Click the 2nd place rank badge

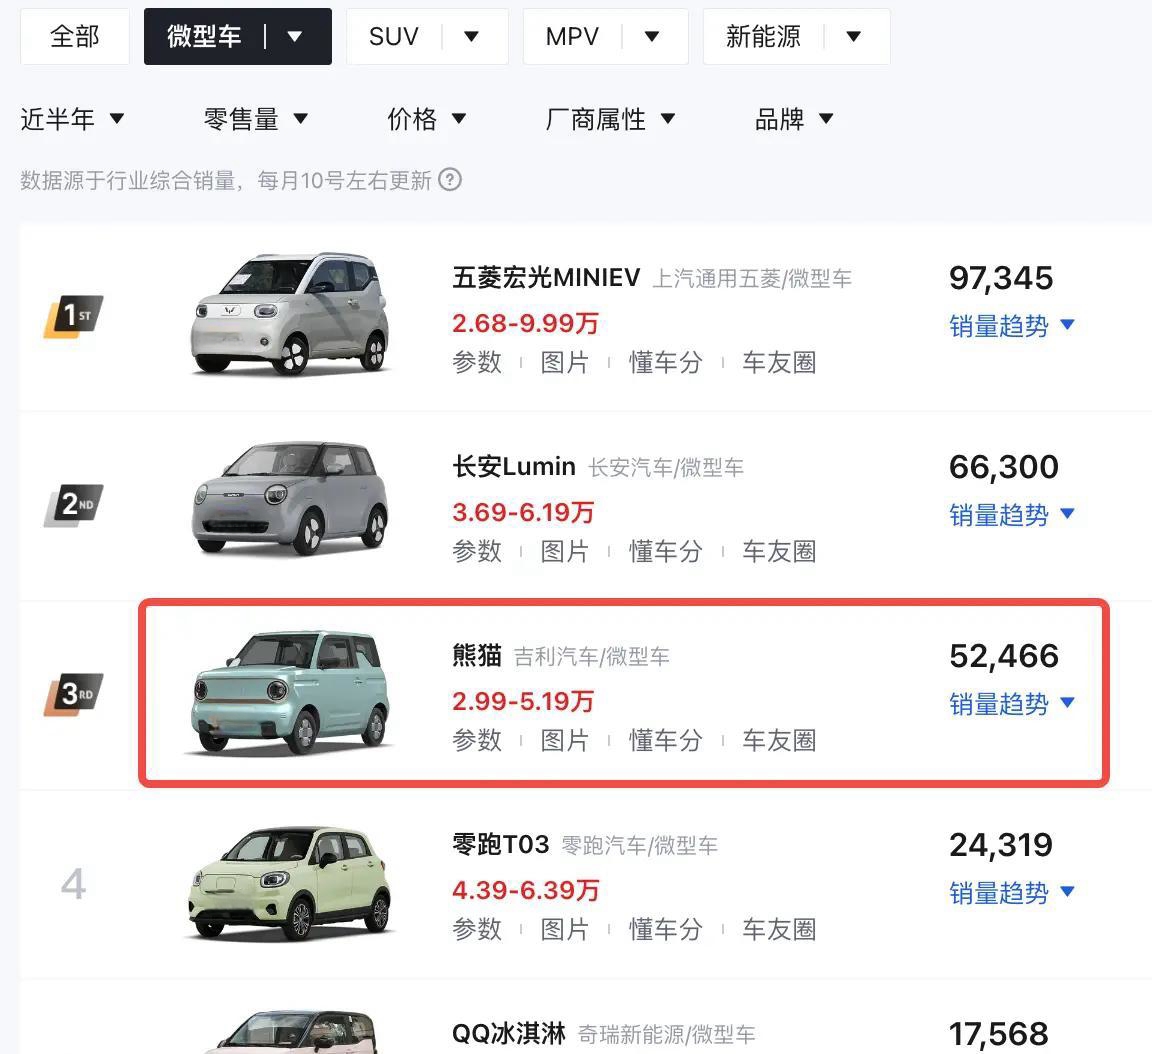point(73,505)
